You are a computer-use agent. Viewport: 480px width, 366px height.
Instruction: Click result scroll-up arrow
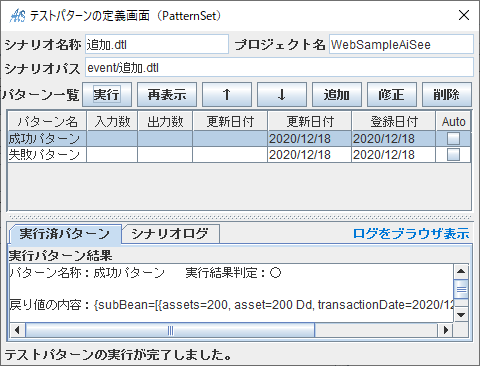click(461, 271)
